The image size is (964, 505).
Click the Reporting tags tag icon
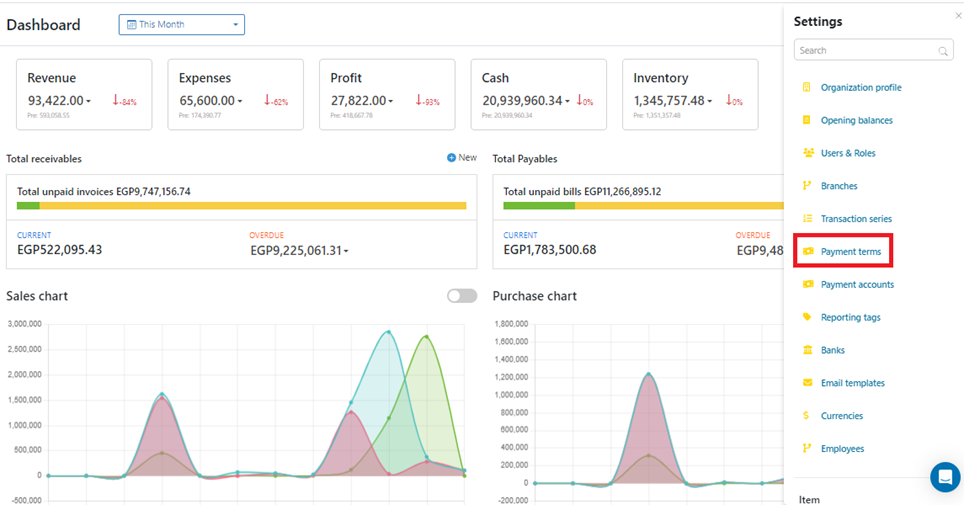click(x=807, y=317)
